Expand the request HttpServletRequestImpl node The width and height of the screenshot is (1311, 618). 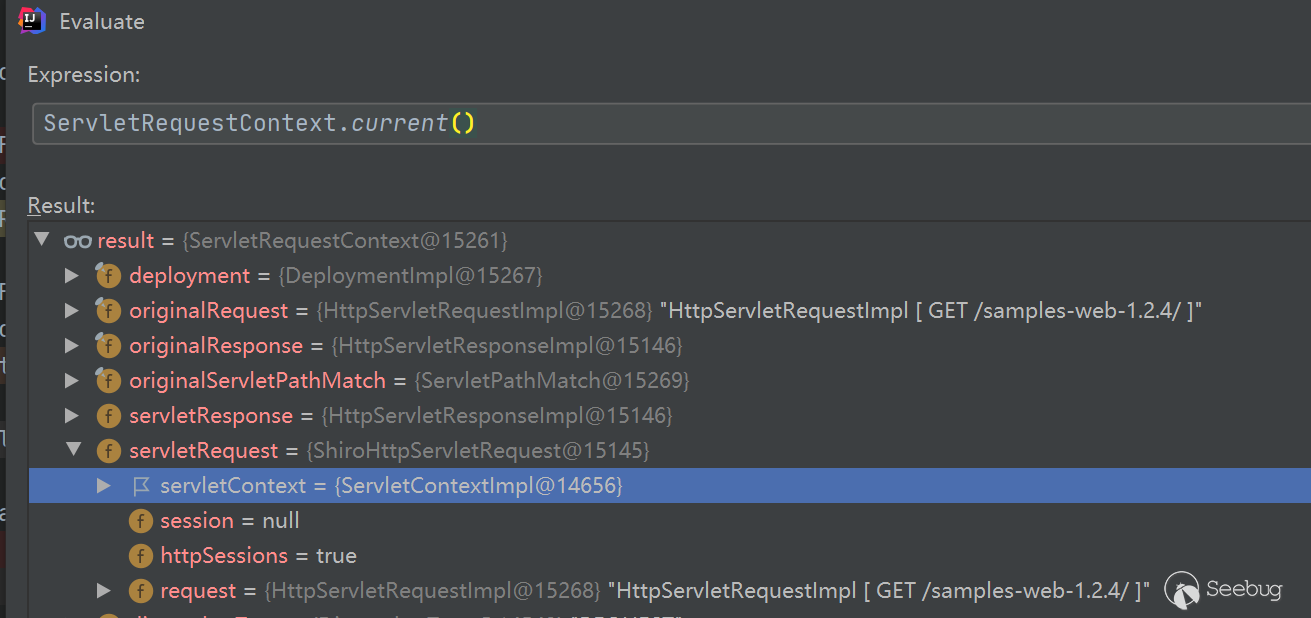point(103,591)
